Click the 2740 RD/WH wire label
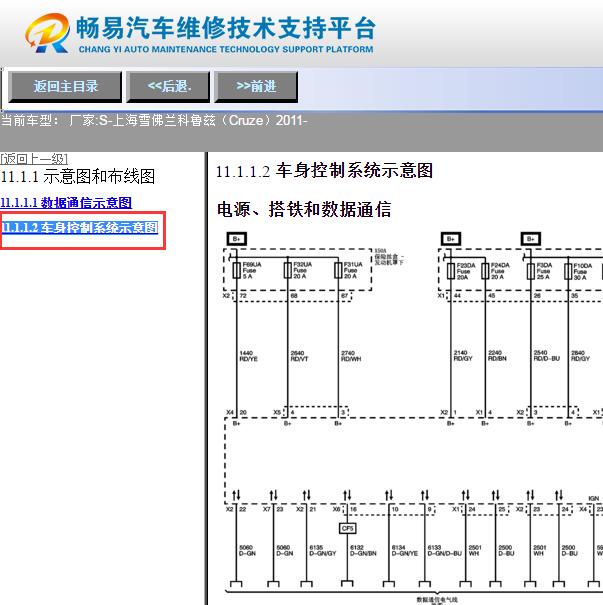Viewport: 603px width, 605px height. (351, 356)
